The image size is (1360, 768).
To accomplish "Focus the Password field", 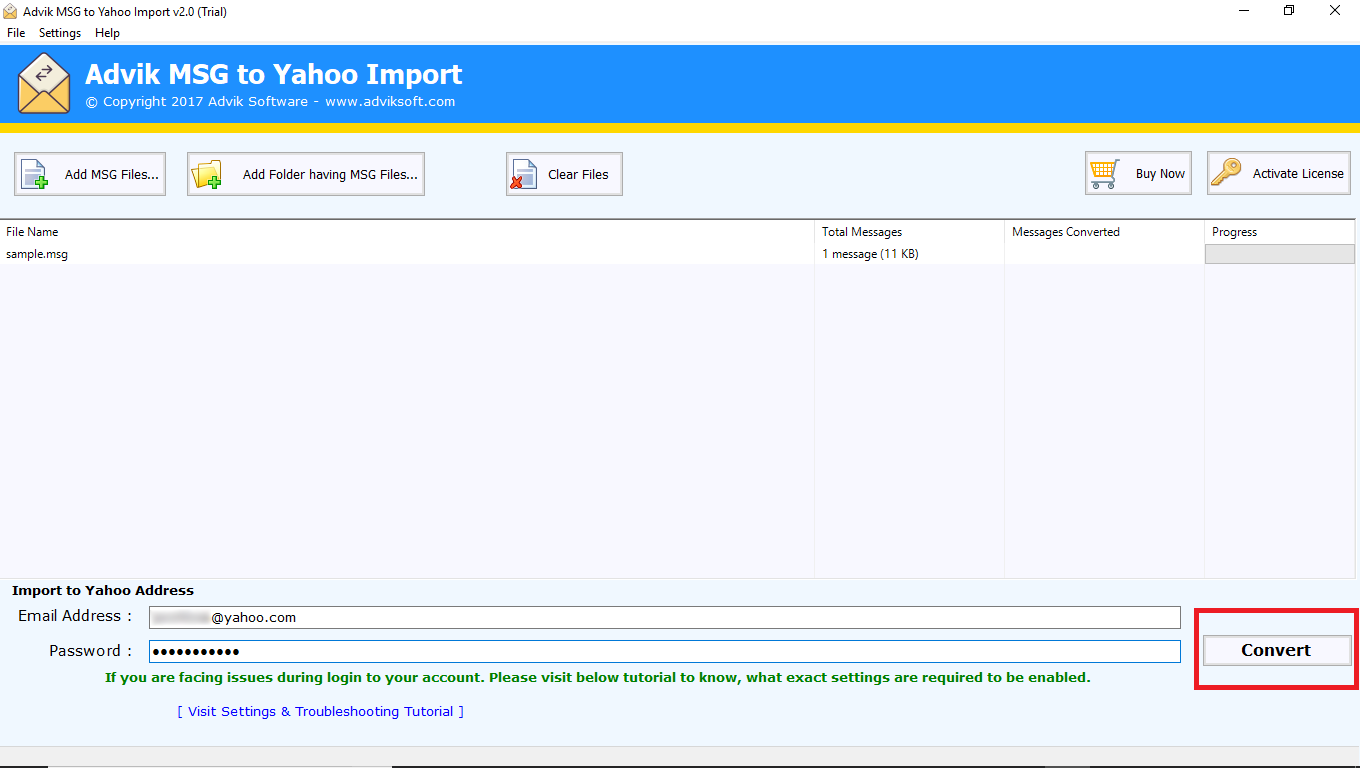I will point(665,651).
